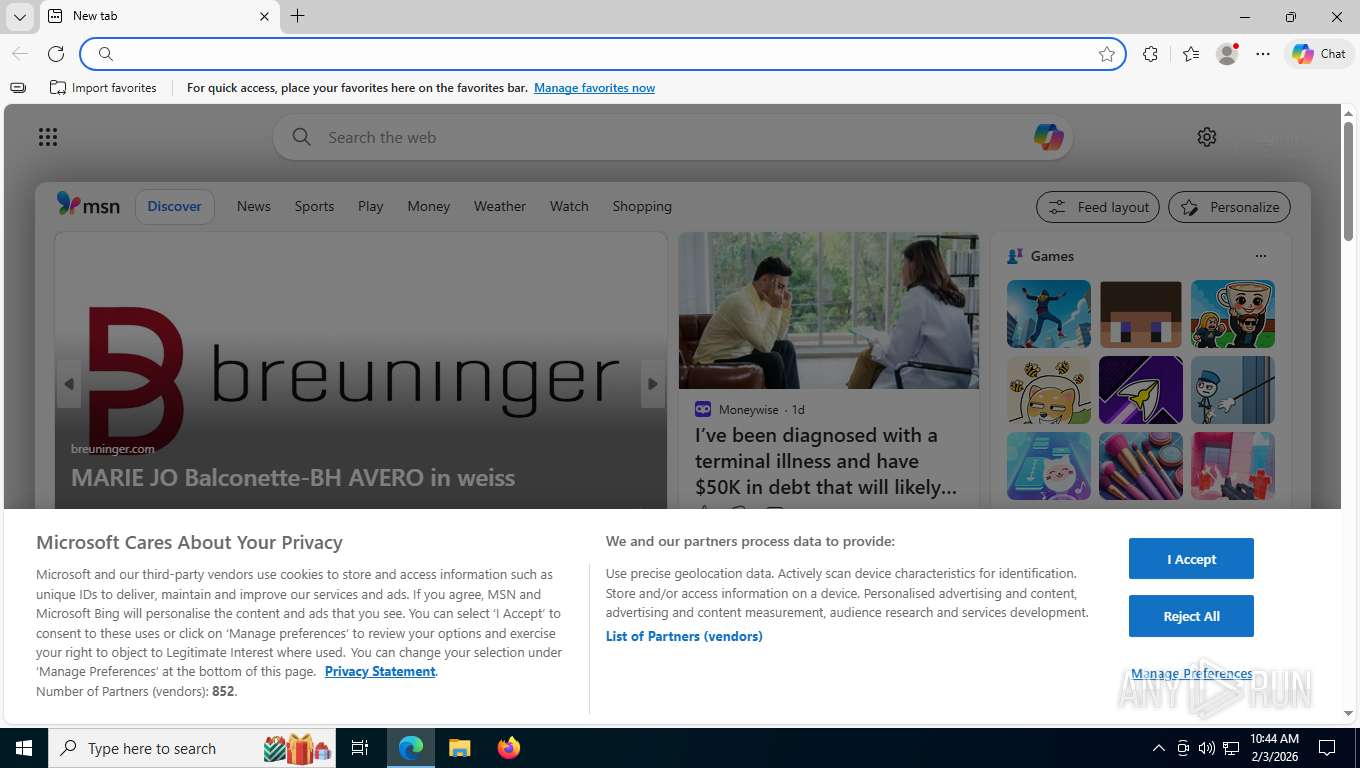
Task: Select the News tab
Action: (254, 206)
